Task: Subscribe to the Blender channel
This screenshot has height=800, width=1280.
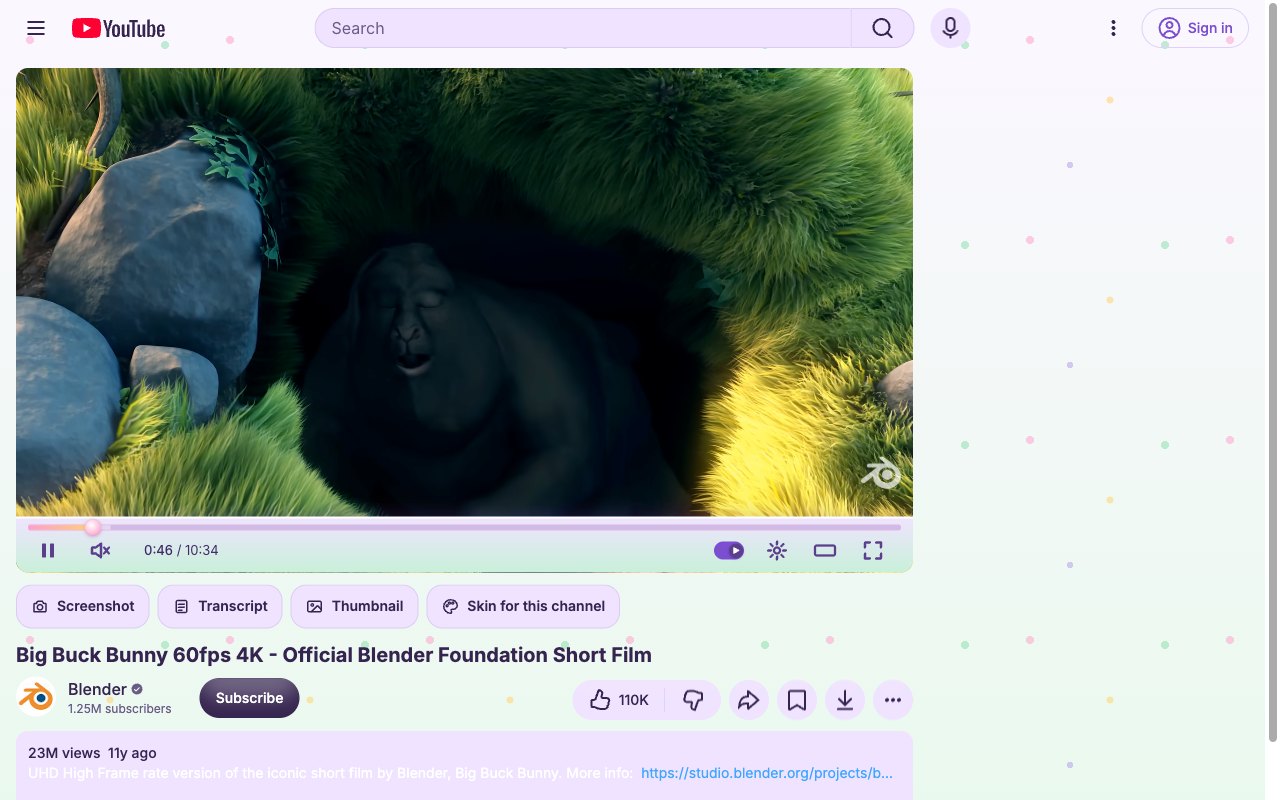Action: [x=249, y=698]
